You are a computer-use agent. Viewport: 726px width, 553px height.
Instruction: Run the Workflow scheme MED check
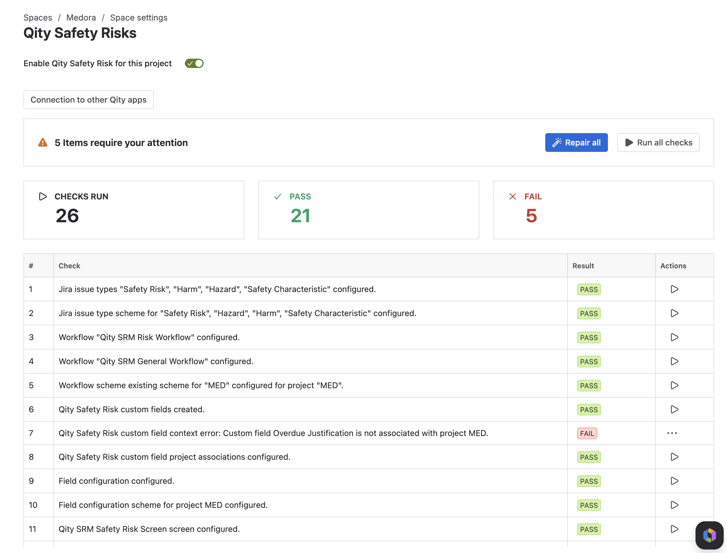674,385
